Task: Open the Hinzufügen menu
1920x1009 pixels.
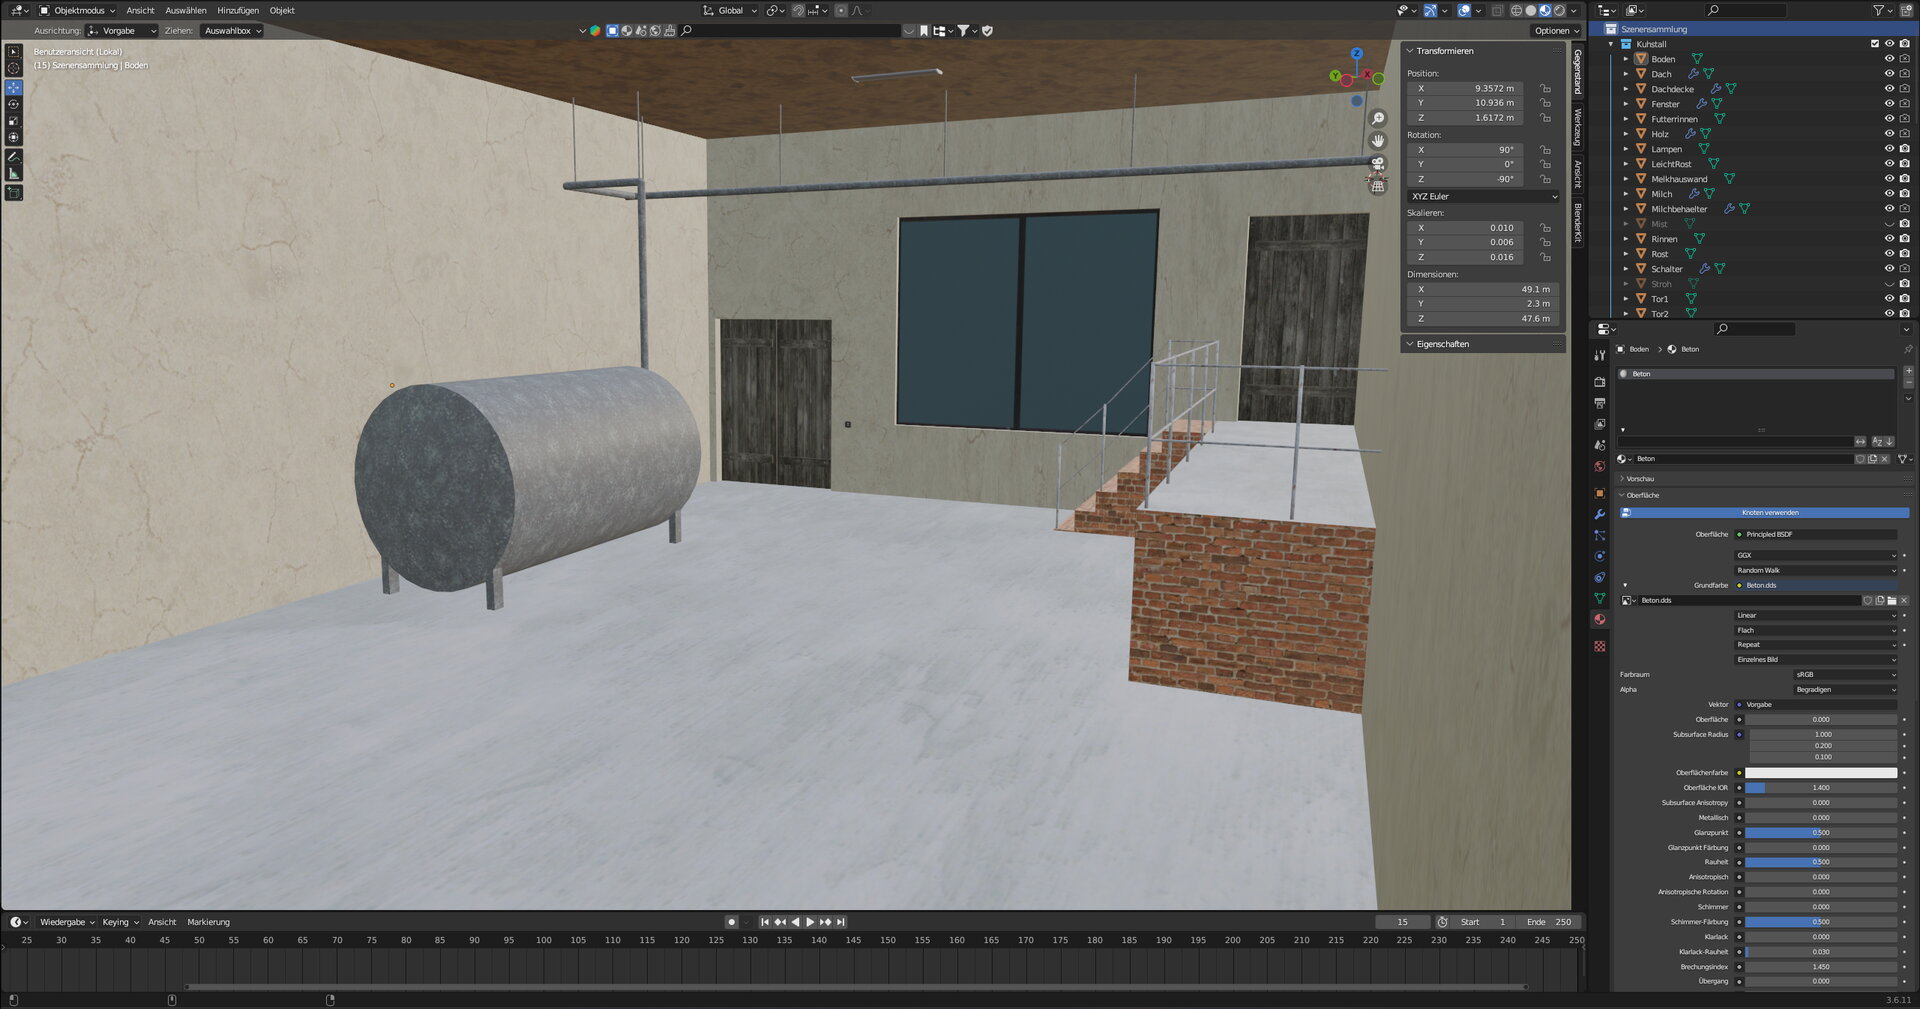Action: tap(238, 10)
